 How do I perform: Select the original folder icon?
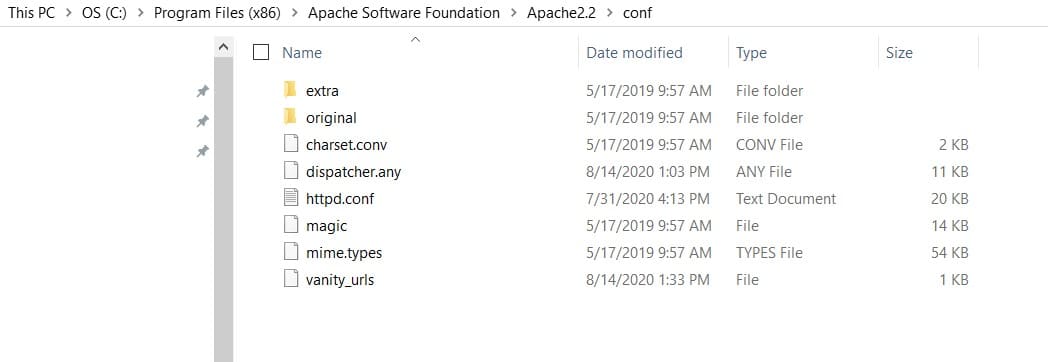click(289, 117)
